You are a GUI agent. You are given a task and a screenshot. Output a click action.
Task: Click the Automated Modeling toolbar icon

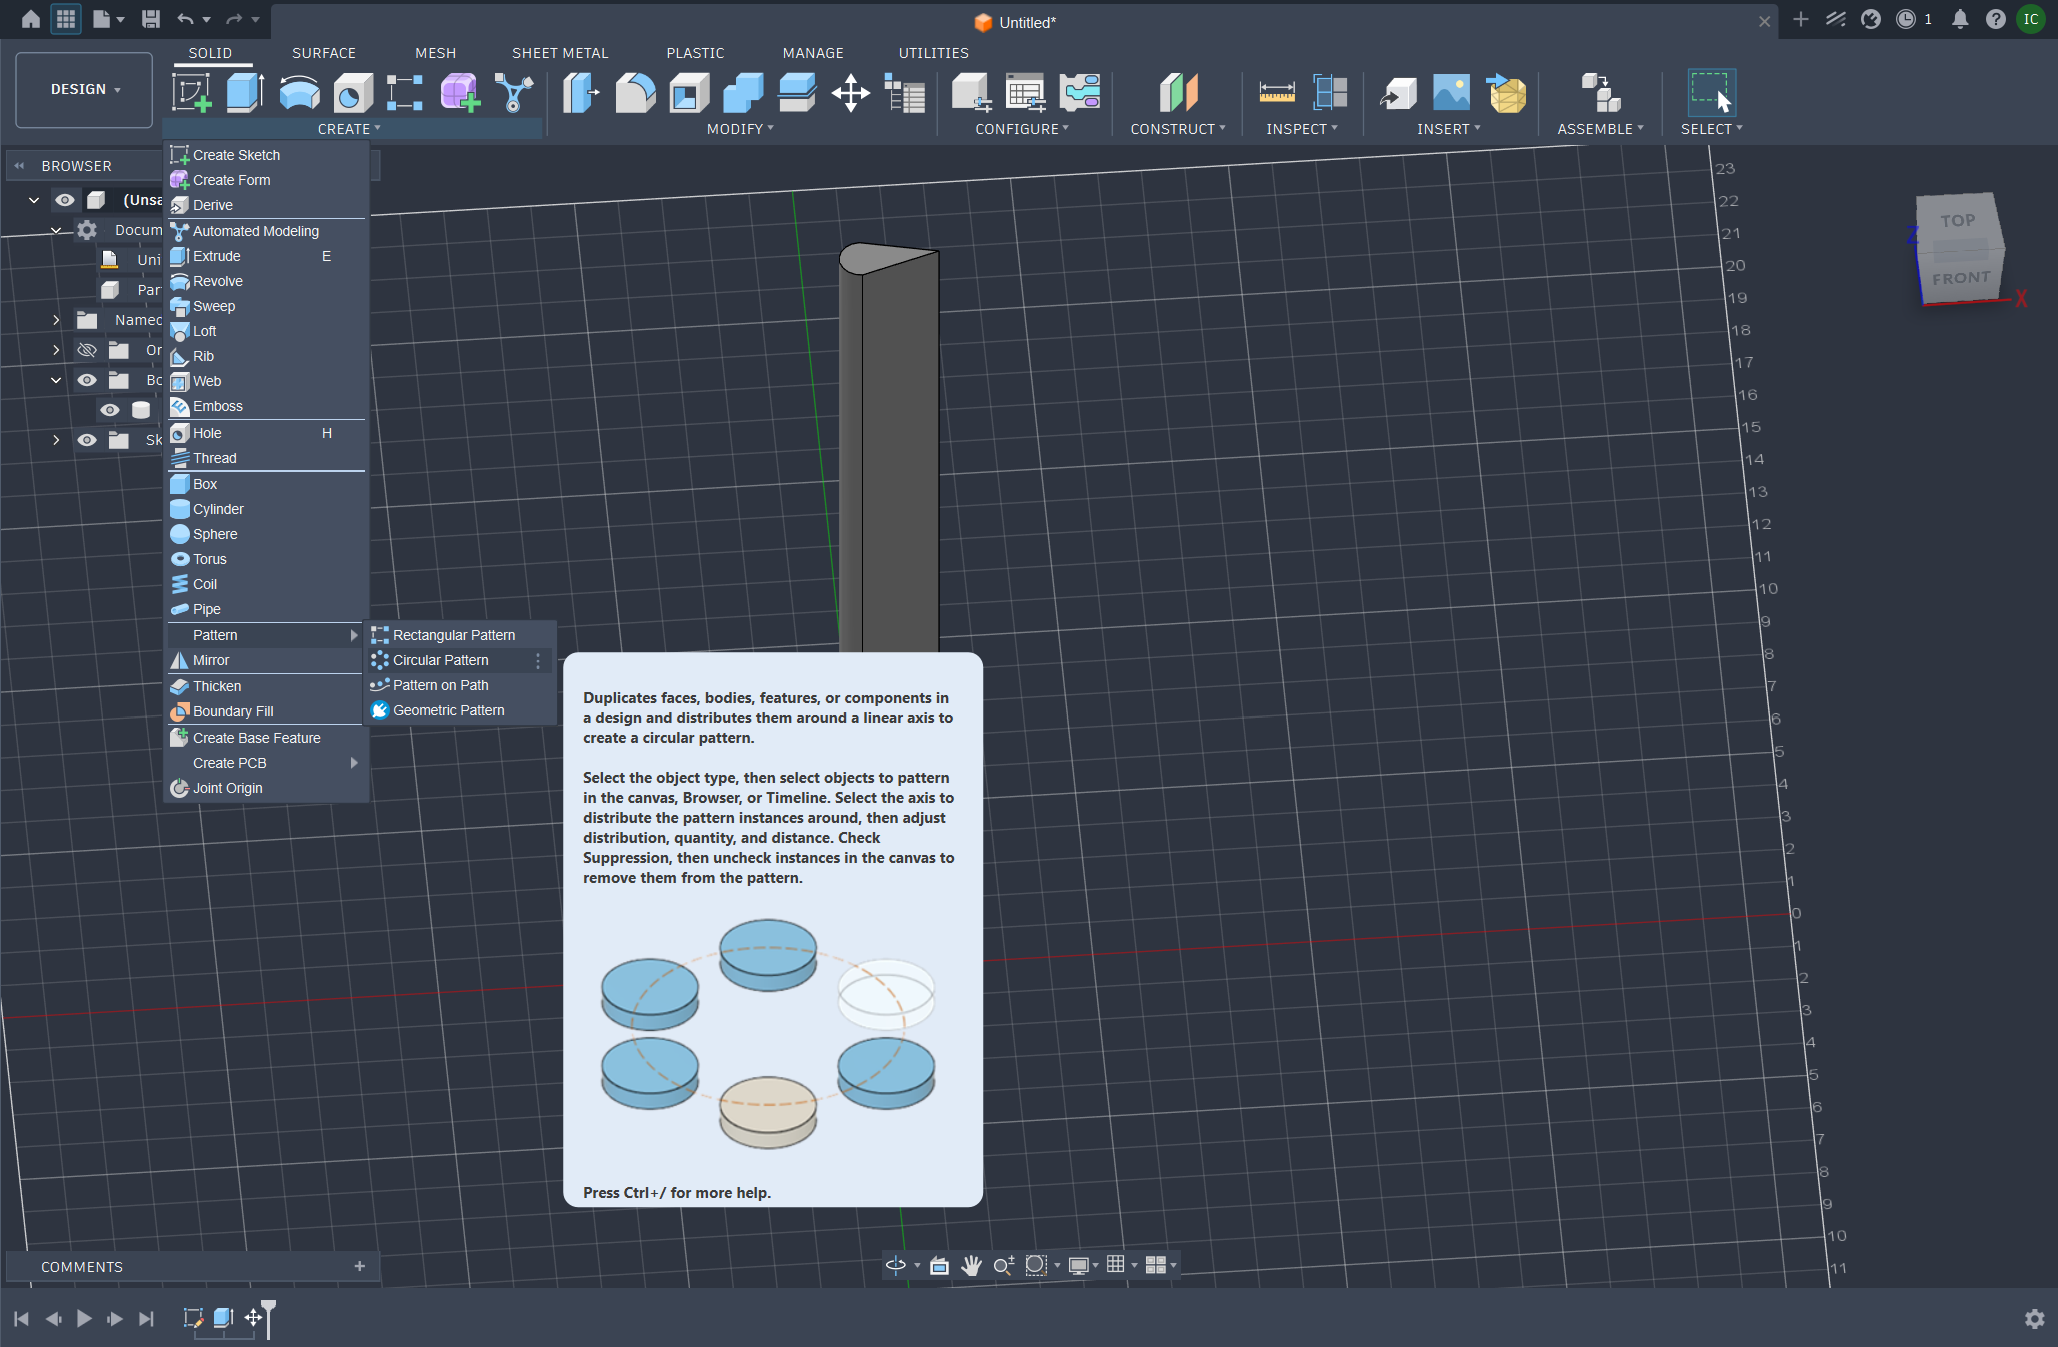tap(513, 92)
